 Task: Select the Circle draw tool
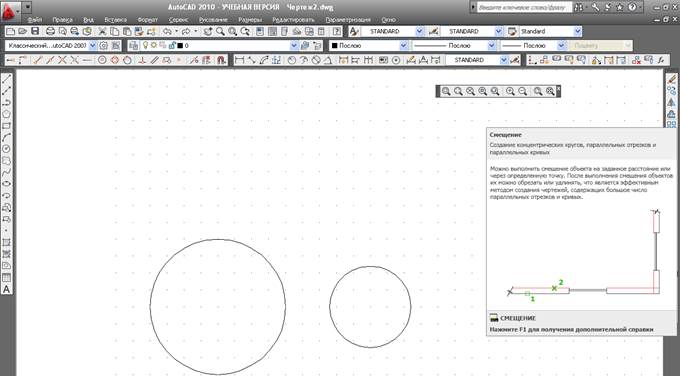click(x=7, y=149)
